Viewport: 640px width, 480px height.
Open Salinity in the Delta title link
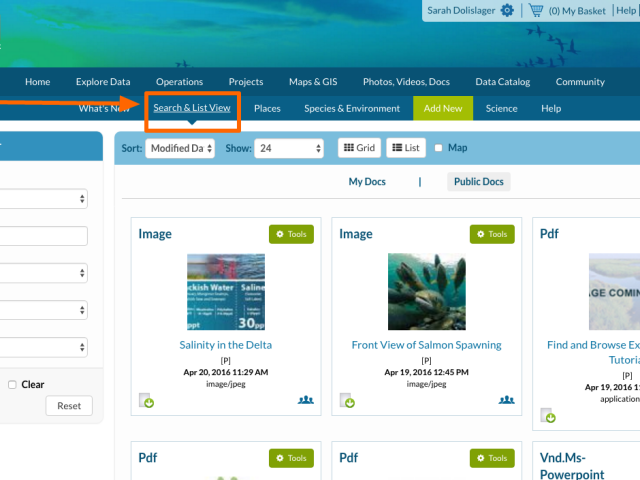(x=226, y=345)
